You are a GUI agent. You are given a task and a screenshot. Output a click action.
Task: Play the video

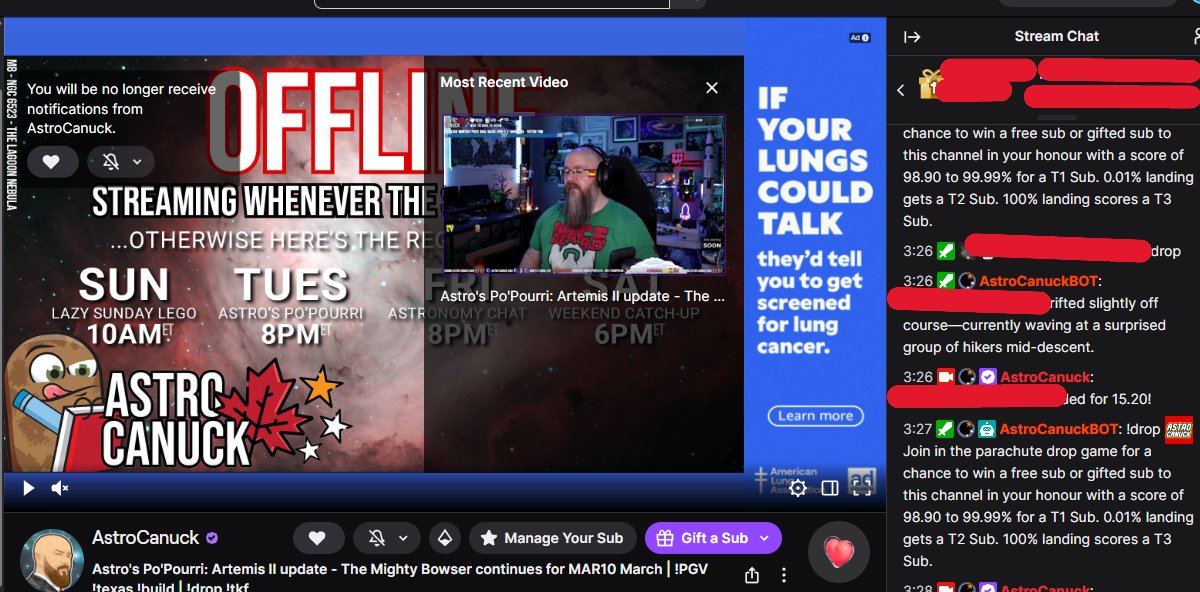[28, 488]
